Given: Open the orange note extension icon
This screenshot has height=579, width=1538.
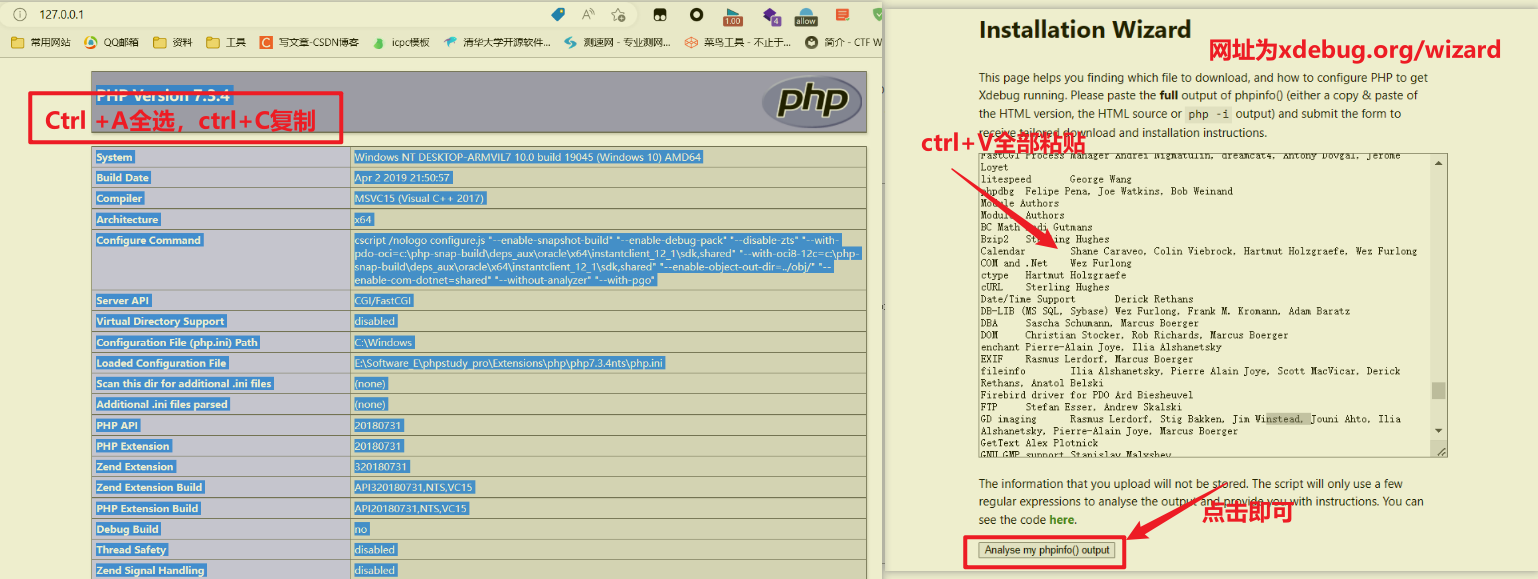Looking at the screenshot, I should click(x=842, y=15).
